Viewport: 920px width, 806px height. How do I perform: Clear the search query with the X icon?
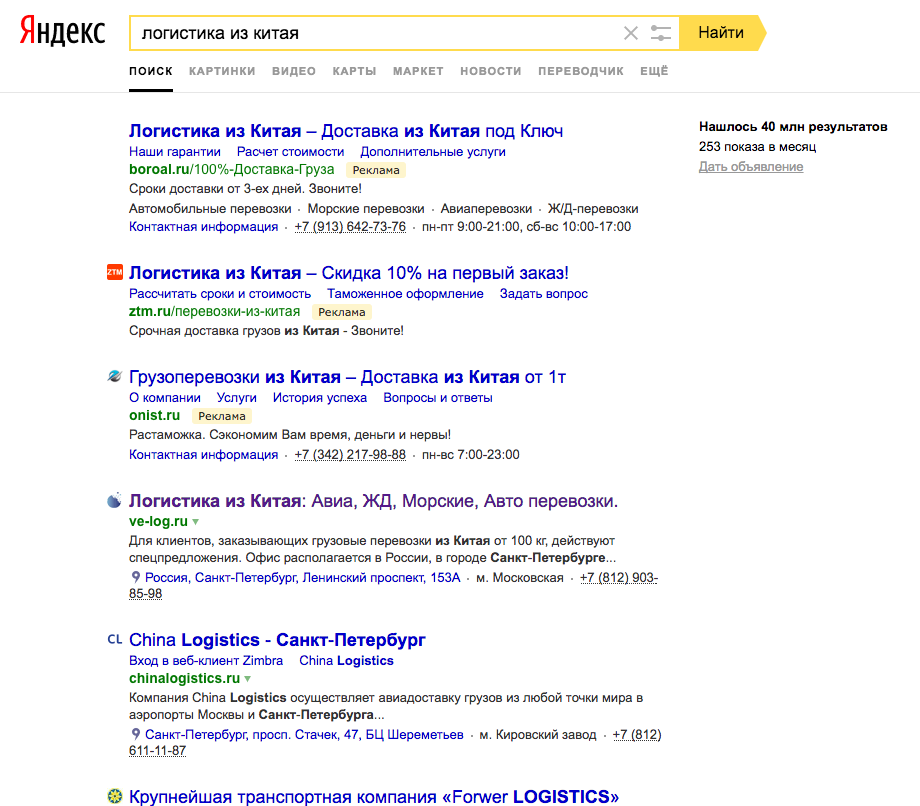(631, 33)
